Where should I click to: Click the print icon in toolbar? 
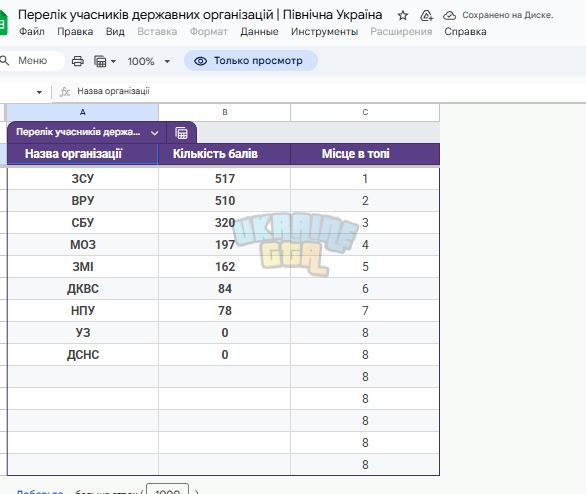coord(78,61)
